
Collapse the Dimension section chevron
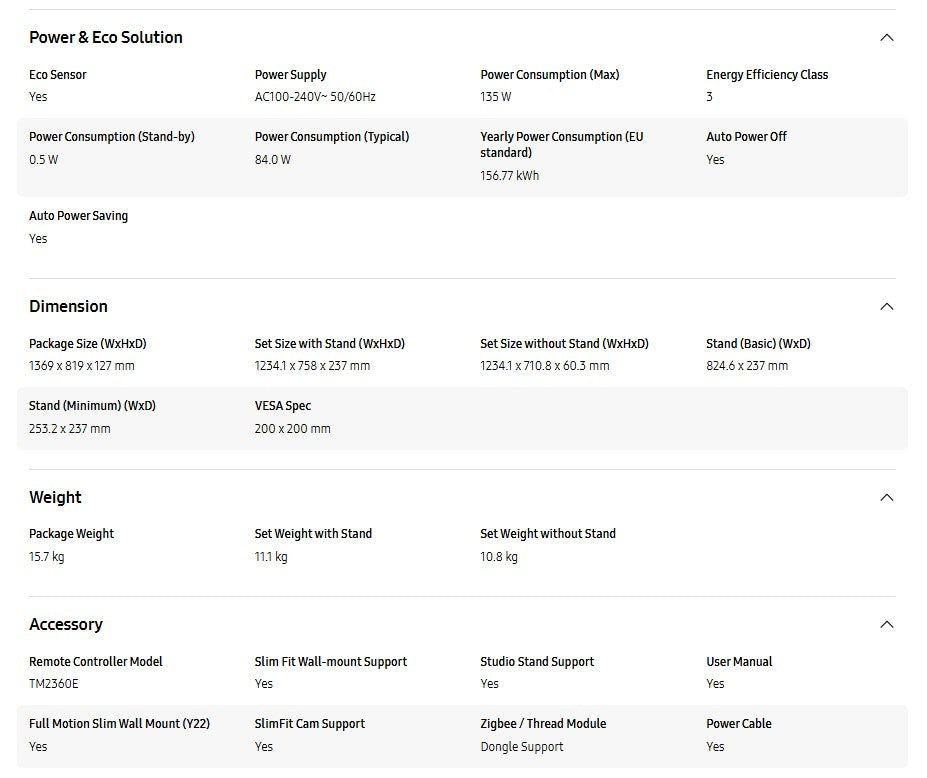(x=886, y=307)
